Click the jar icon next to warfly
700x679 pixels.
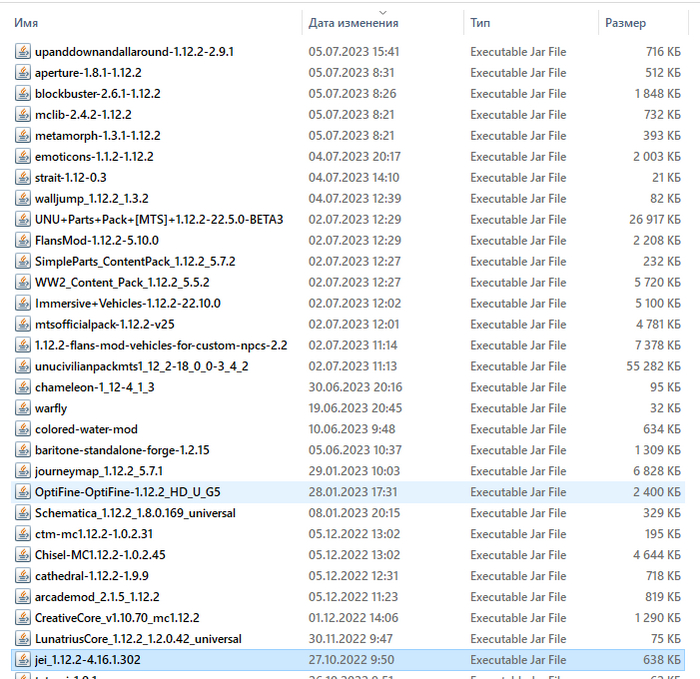pyautogui.click(x=23, y=408)
